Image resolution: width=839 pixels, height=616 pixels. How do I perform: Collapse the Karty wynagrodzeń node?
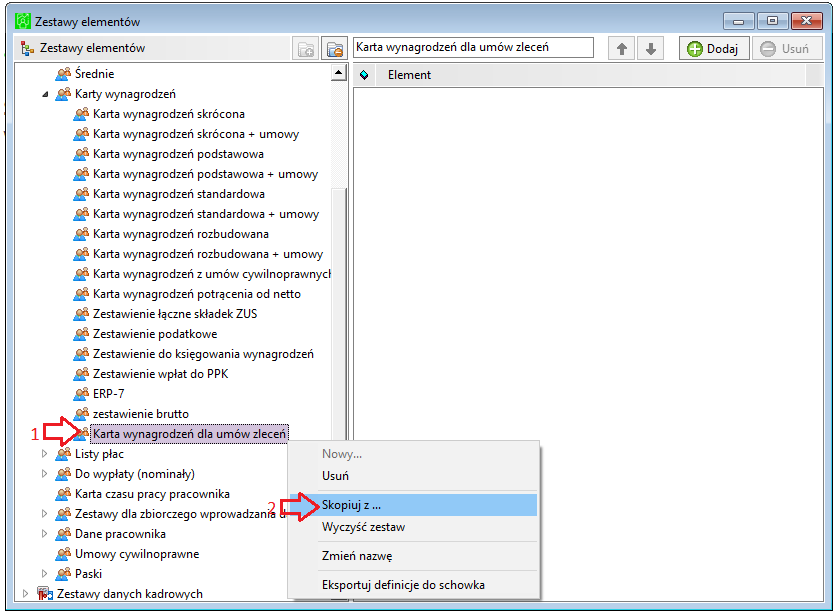tap(45, 94)
